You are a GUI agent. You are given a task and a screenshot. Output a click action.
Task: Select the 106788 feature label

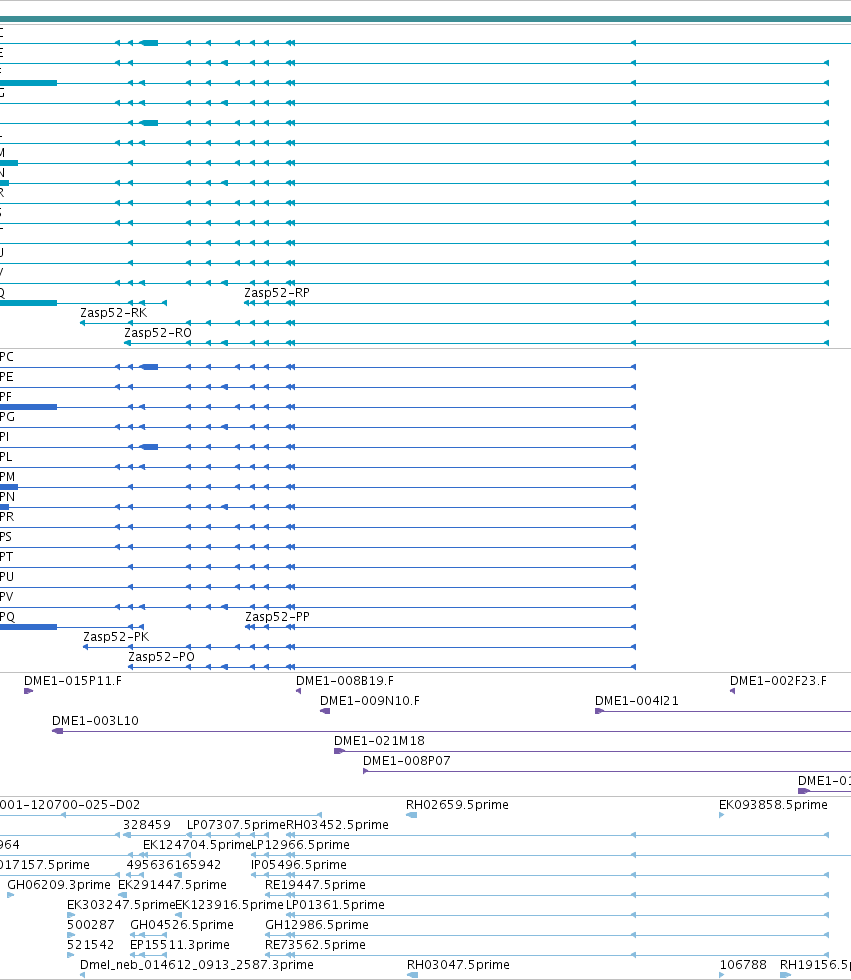(x=743, y=964)
